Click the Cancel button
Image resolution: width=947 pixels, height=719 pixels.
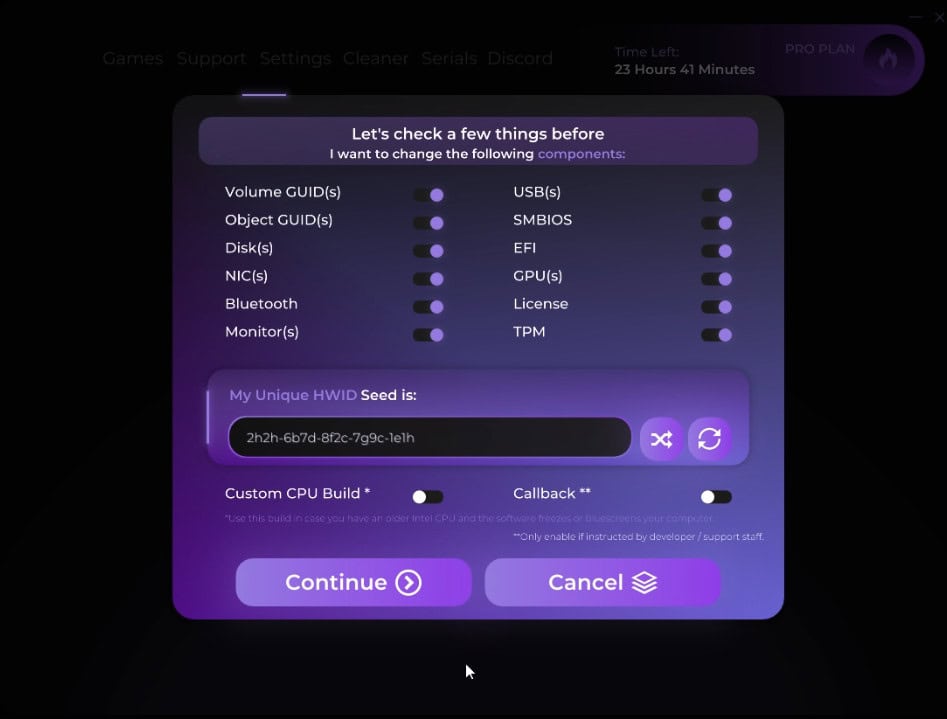602,582
